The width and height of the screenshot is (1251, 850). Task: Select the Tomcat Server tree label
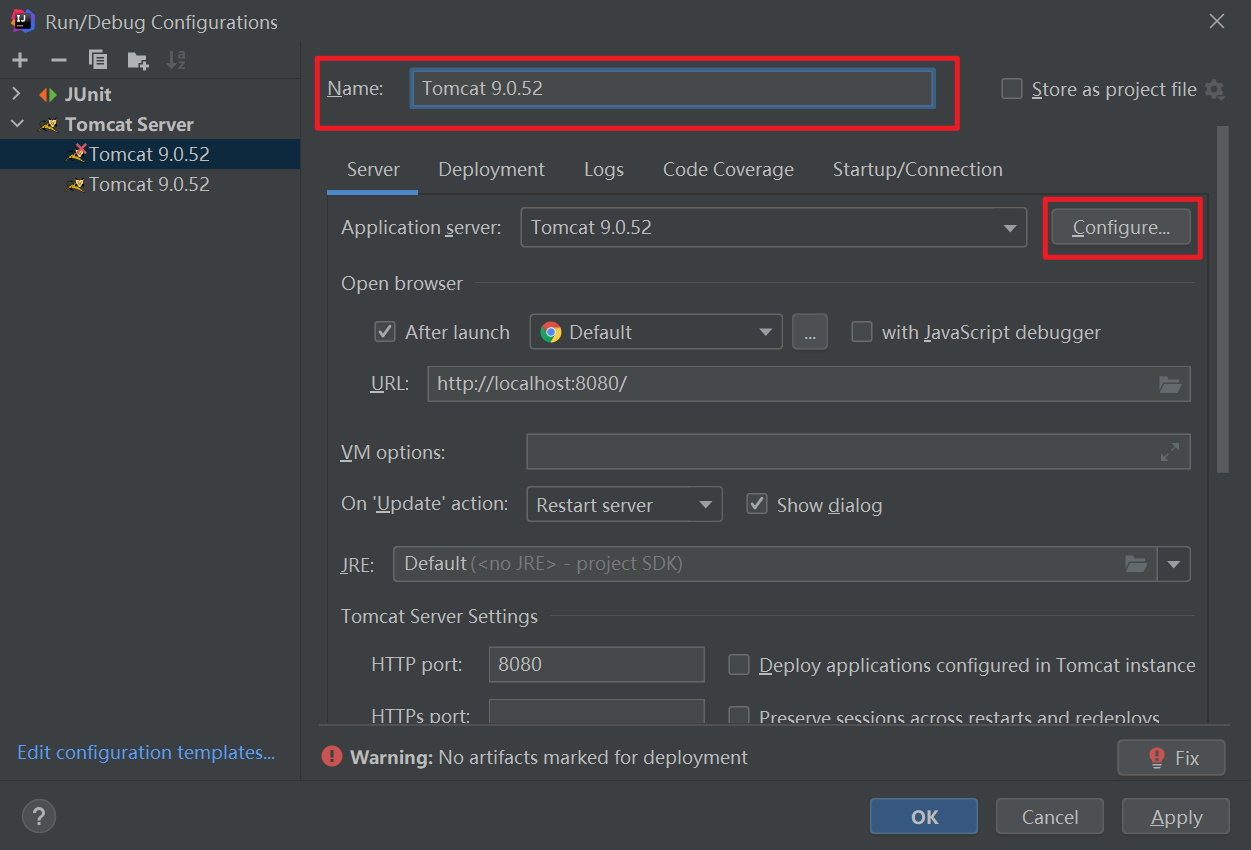(129, 124)
